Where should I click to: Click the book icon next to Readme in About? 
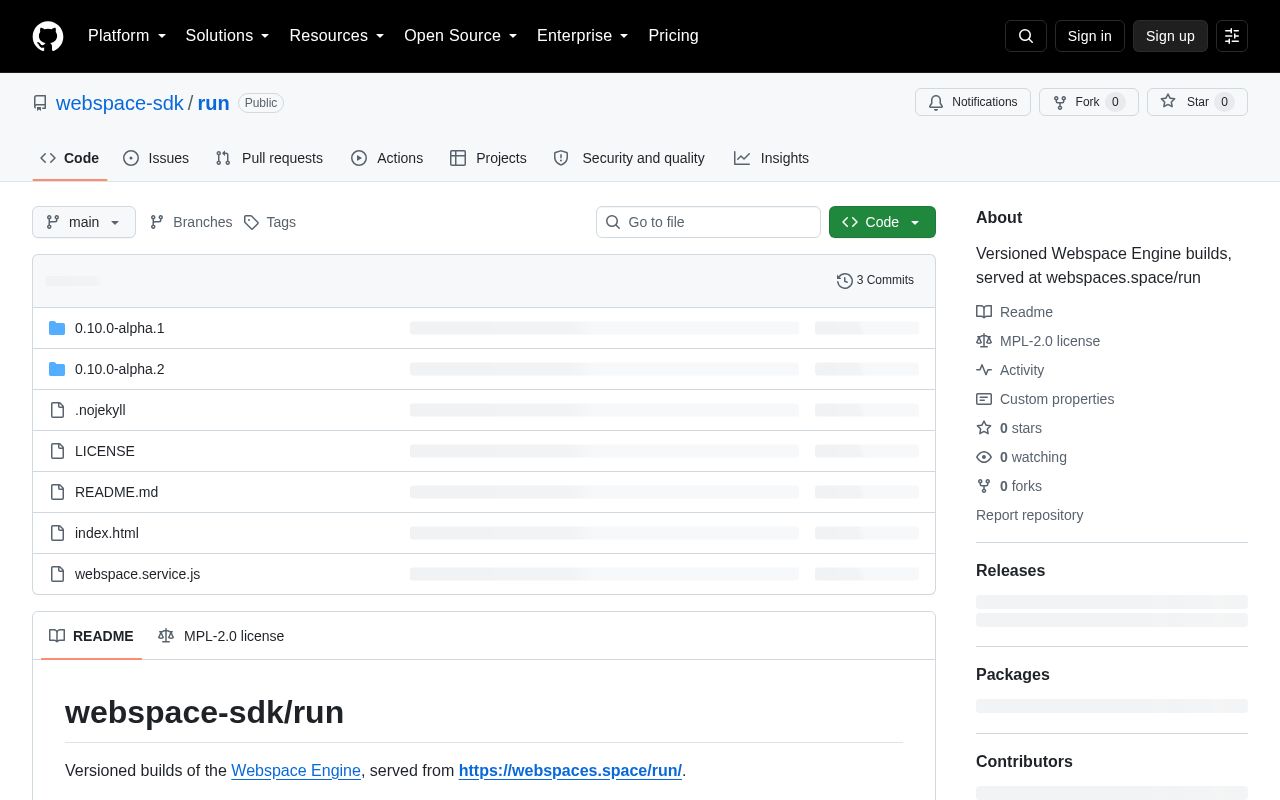tap(984, 312)
